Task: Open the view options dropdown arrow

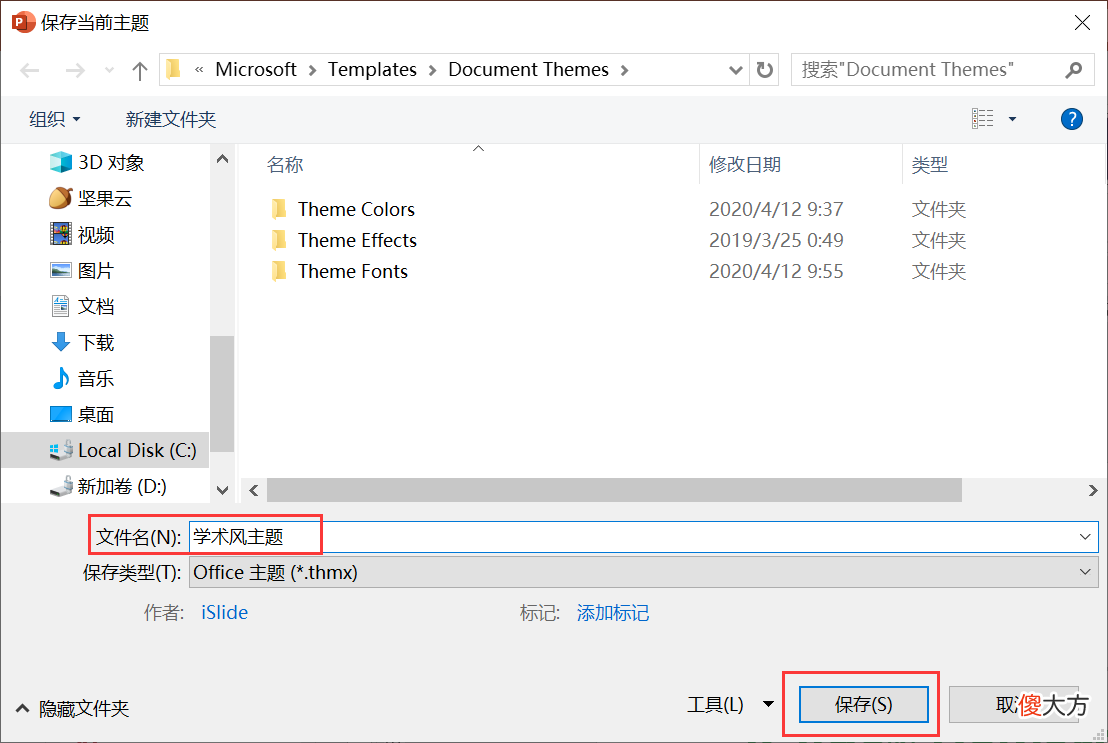Action: pyautogui.click(x=1013, y=119)
